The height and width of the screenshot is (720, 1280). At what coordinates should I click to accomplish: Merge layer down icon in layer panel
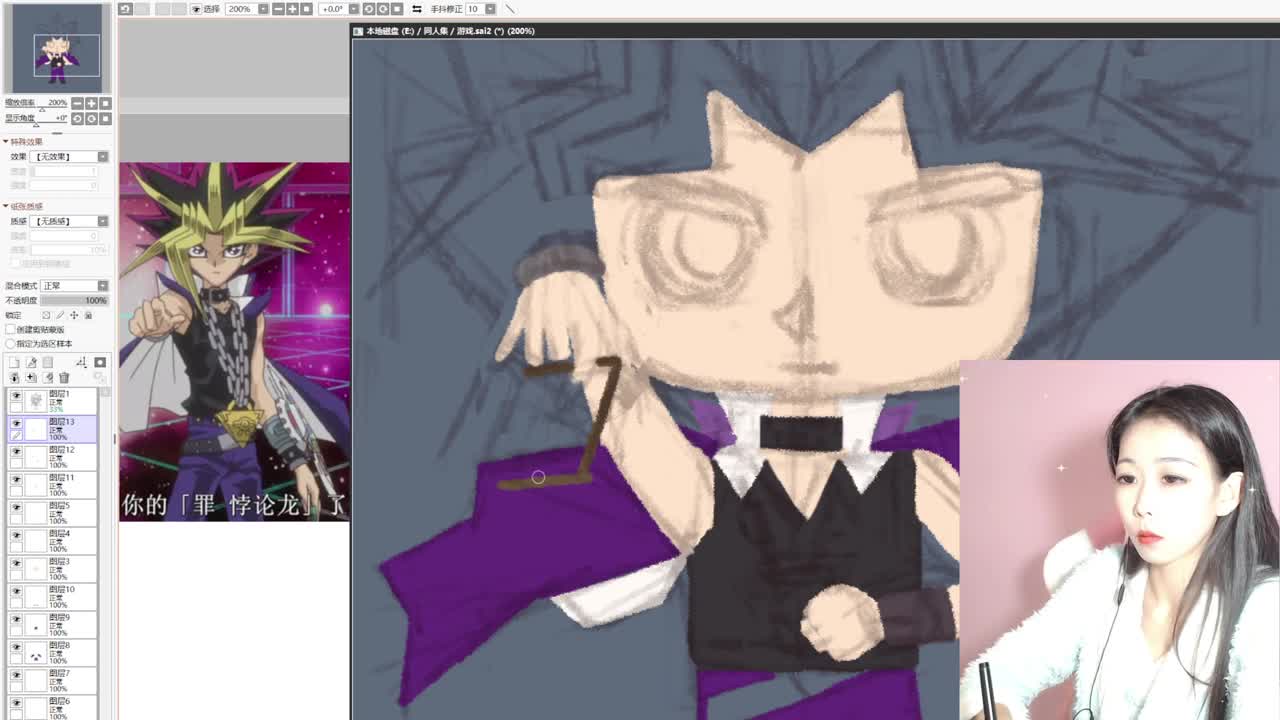(31, 377)
